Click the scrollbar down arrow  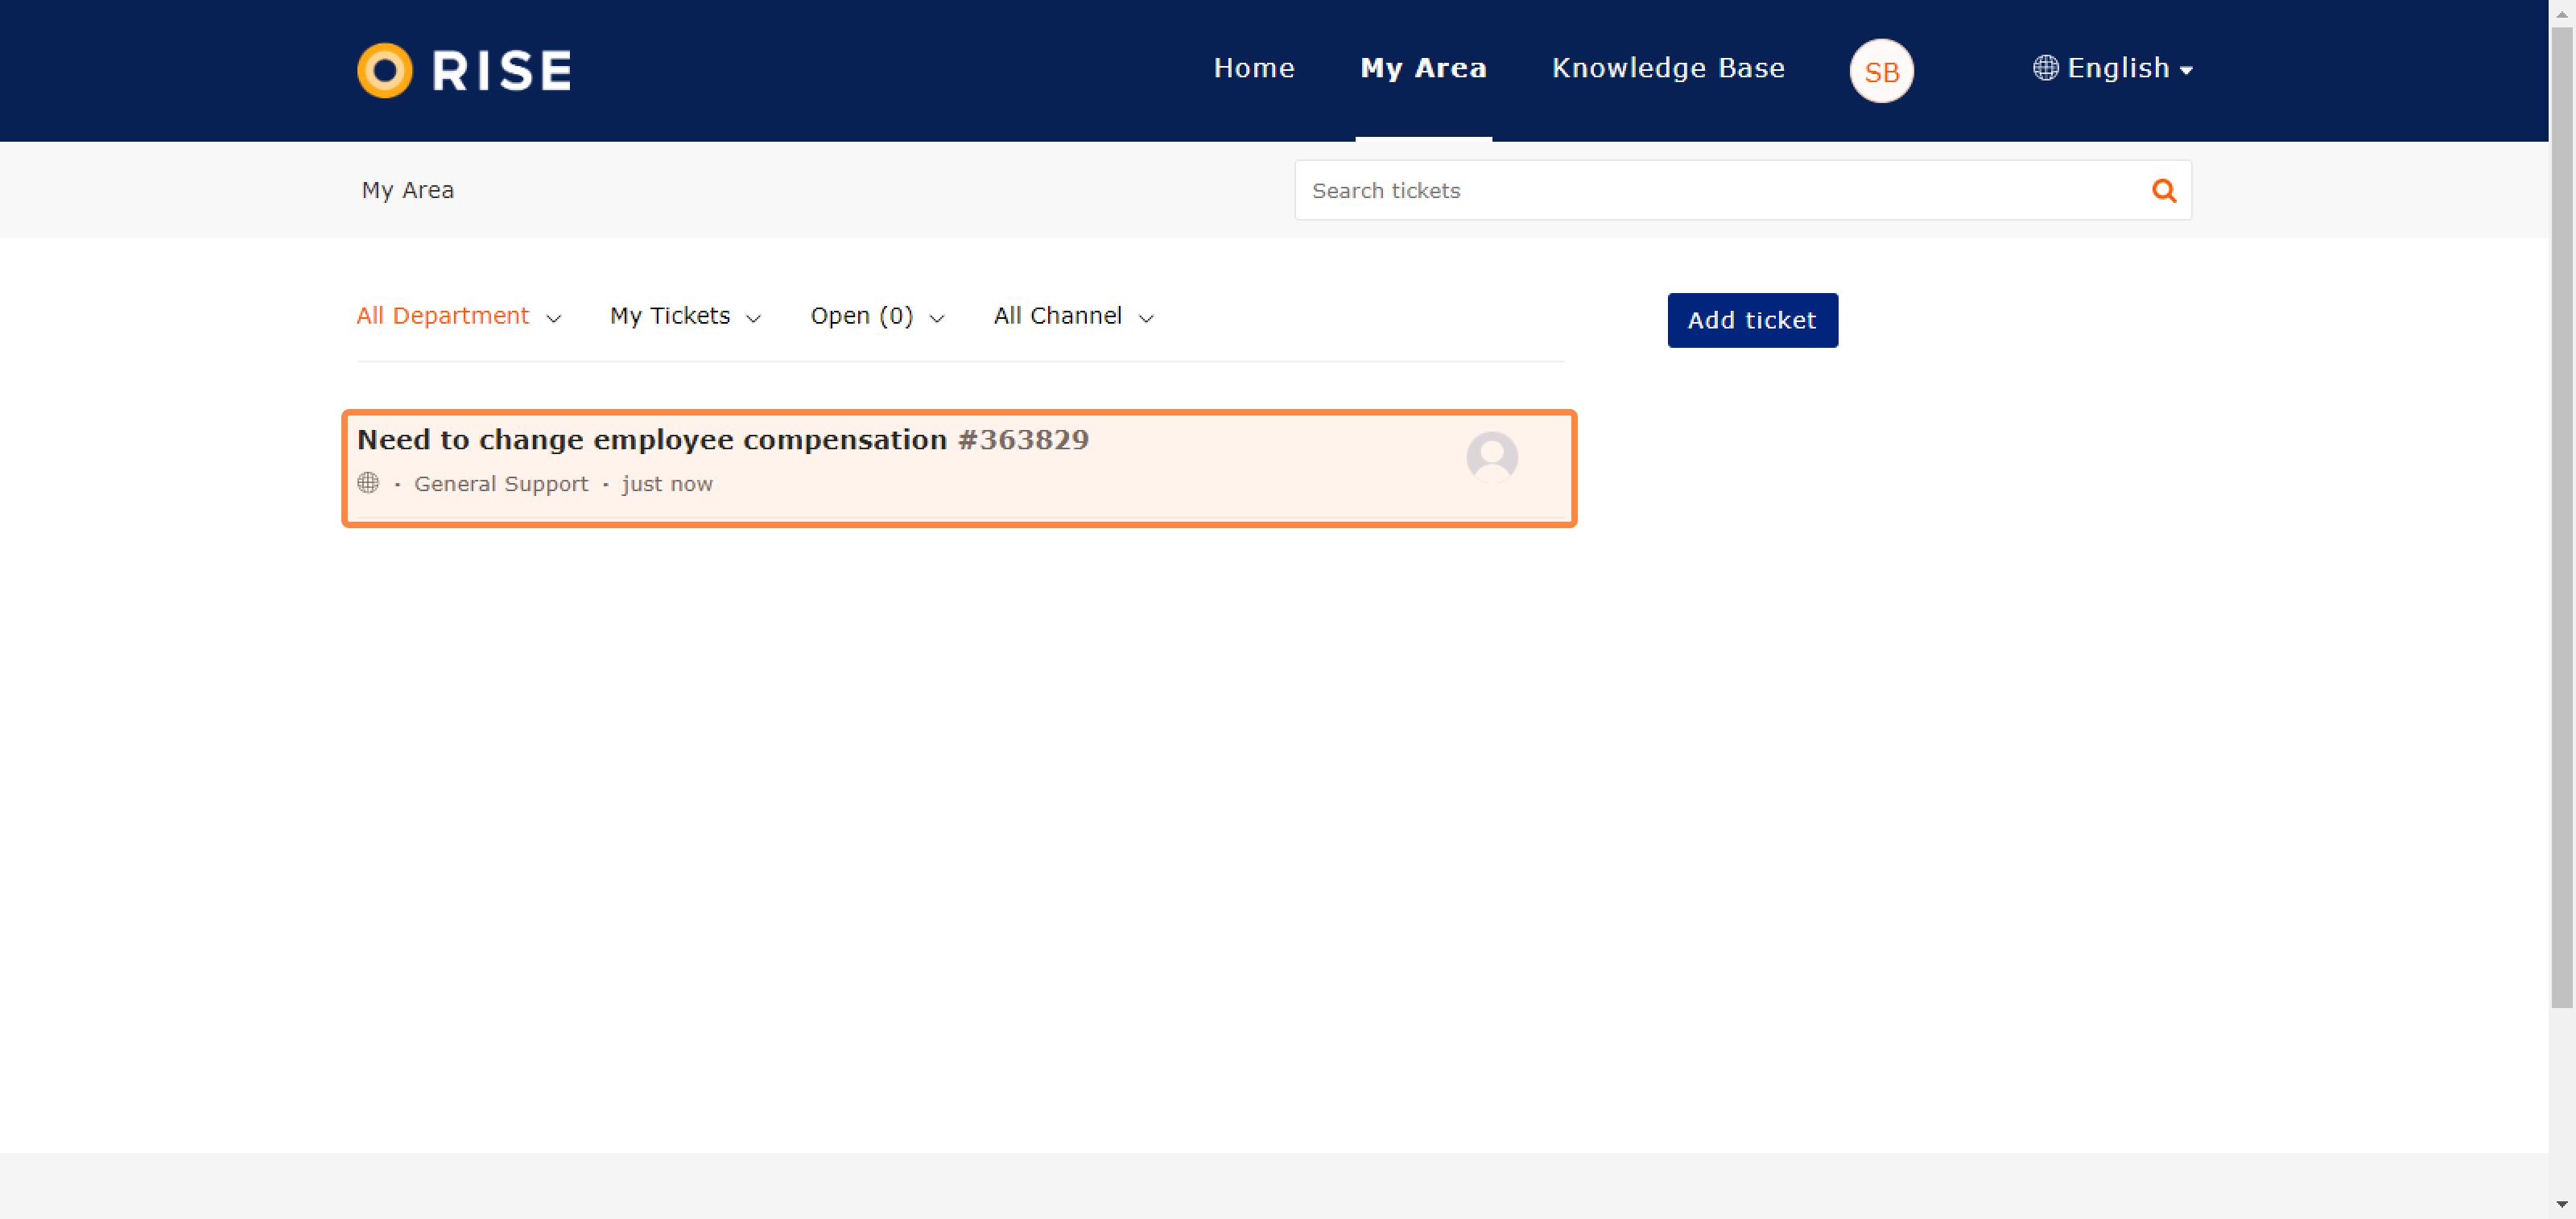coord(2561,1205)
